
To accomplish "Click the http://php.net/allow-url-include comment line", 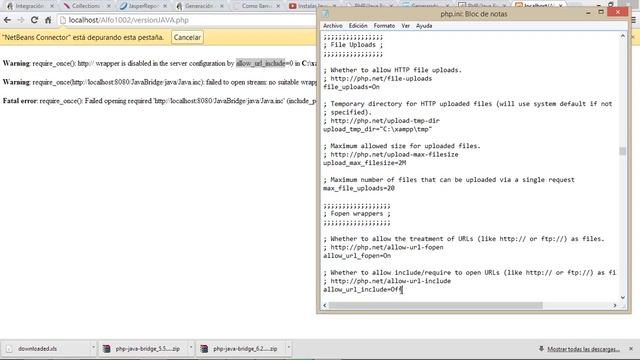I will click(387, 281).
